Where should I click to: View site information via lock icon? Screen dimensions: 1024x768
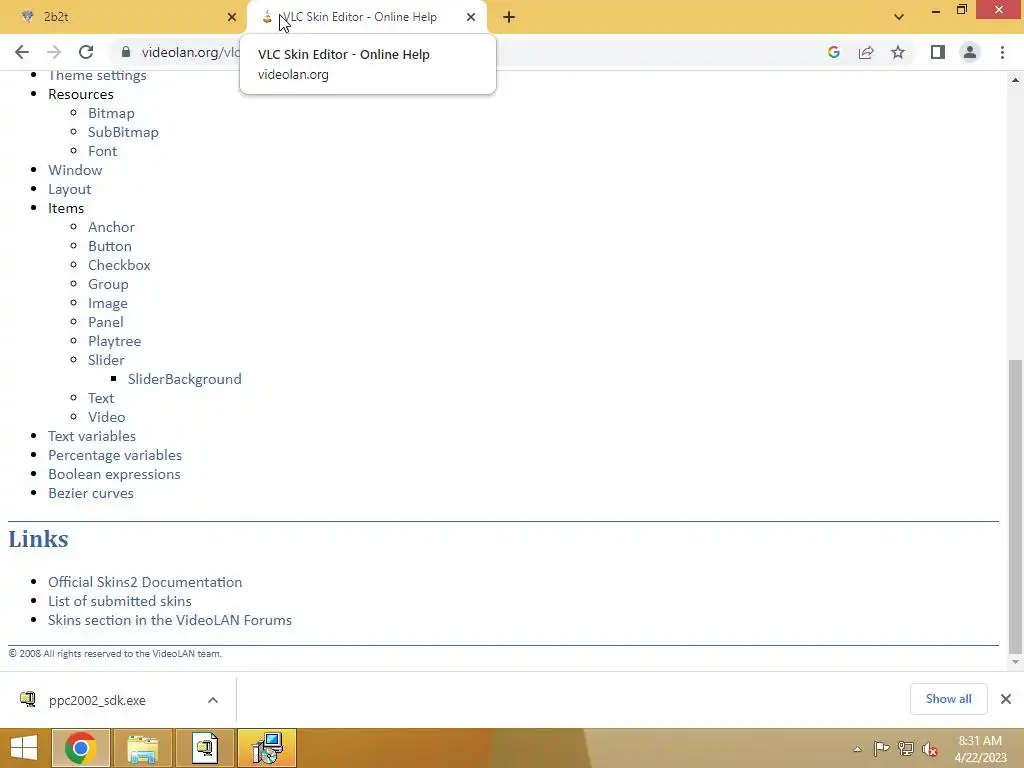[x=126, y=52]
